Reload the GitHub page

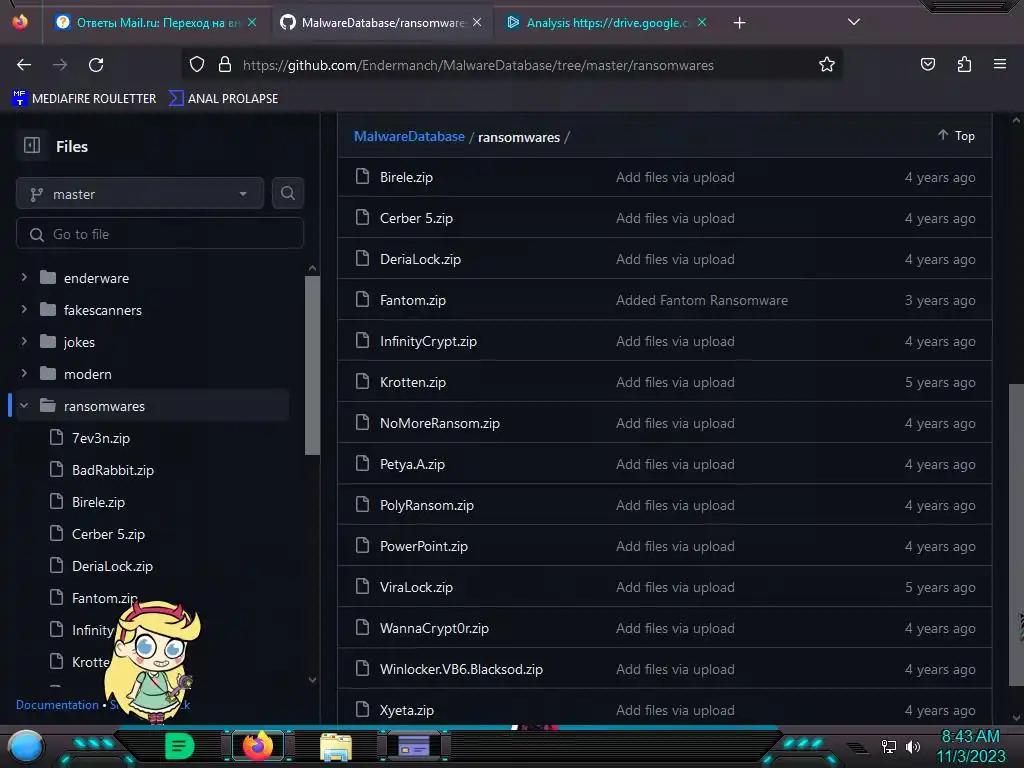(x=96, y=65)
